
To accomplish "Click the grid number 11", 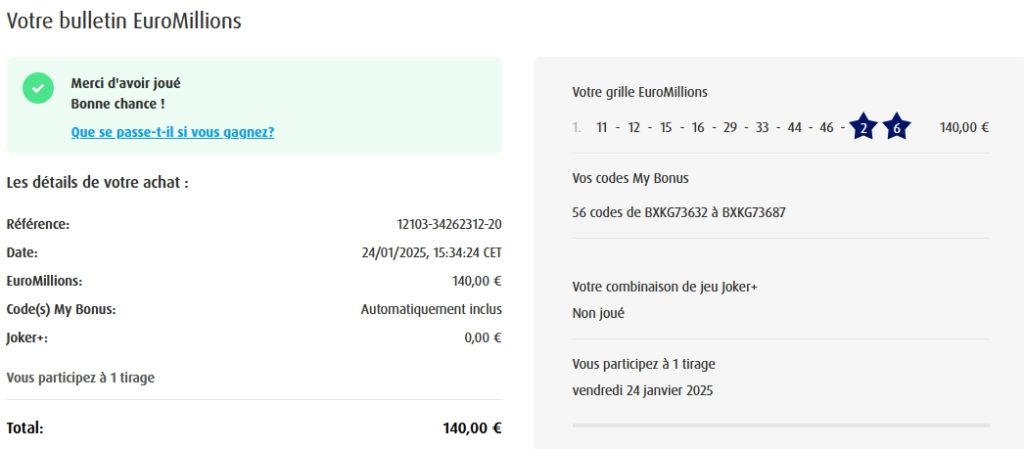I will pos(601,127).
